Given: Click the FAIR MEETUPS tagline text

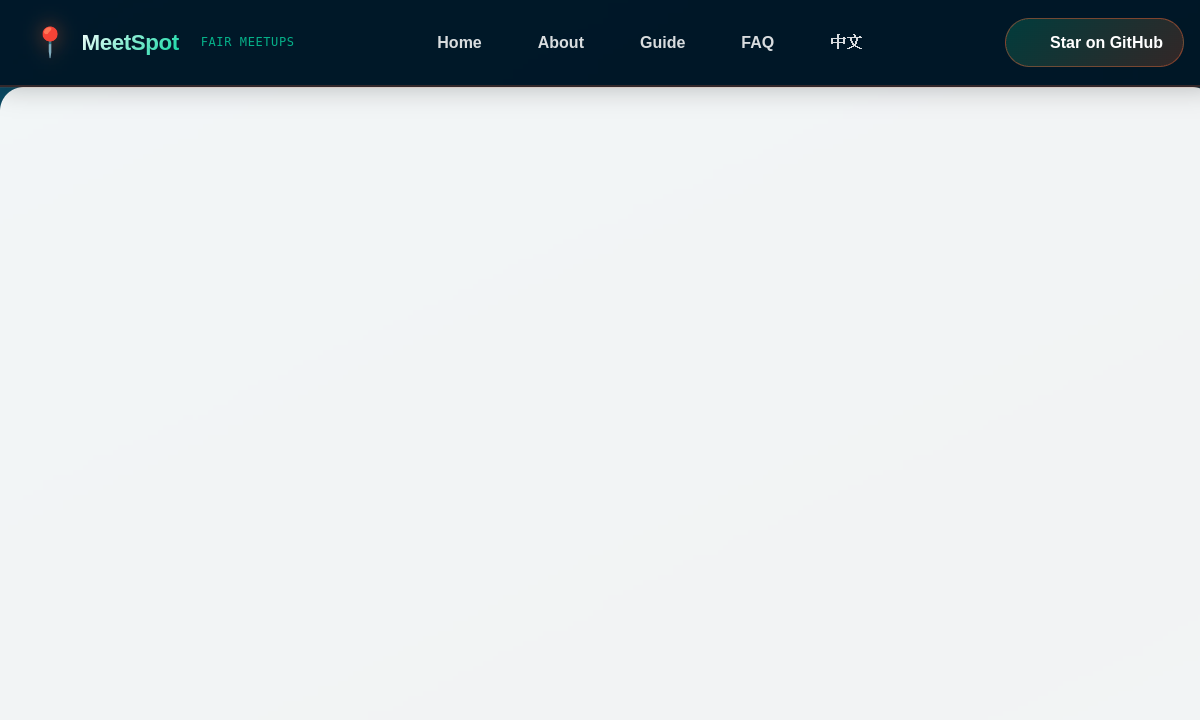Looking at the screenshot, I should click(247, 42).
